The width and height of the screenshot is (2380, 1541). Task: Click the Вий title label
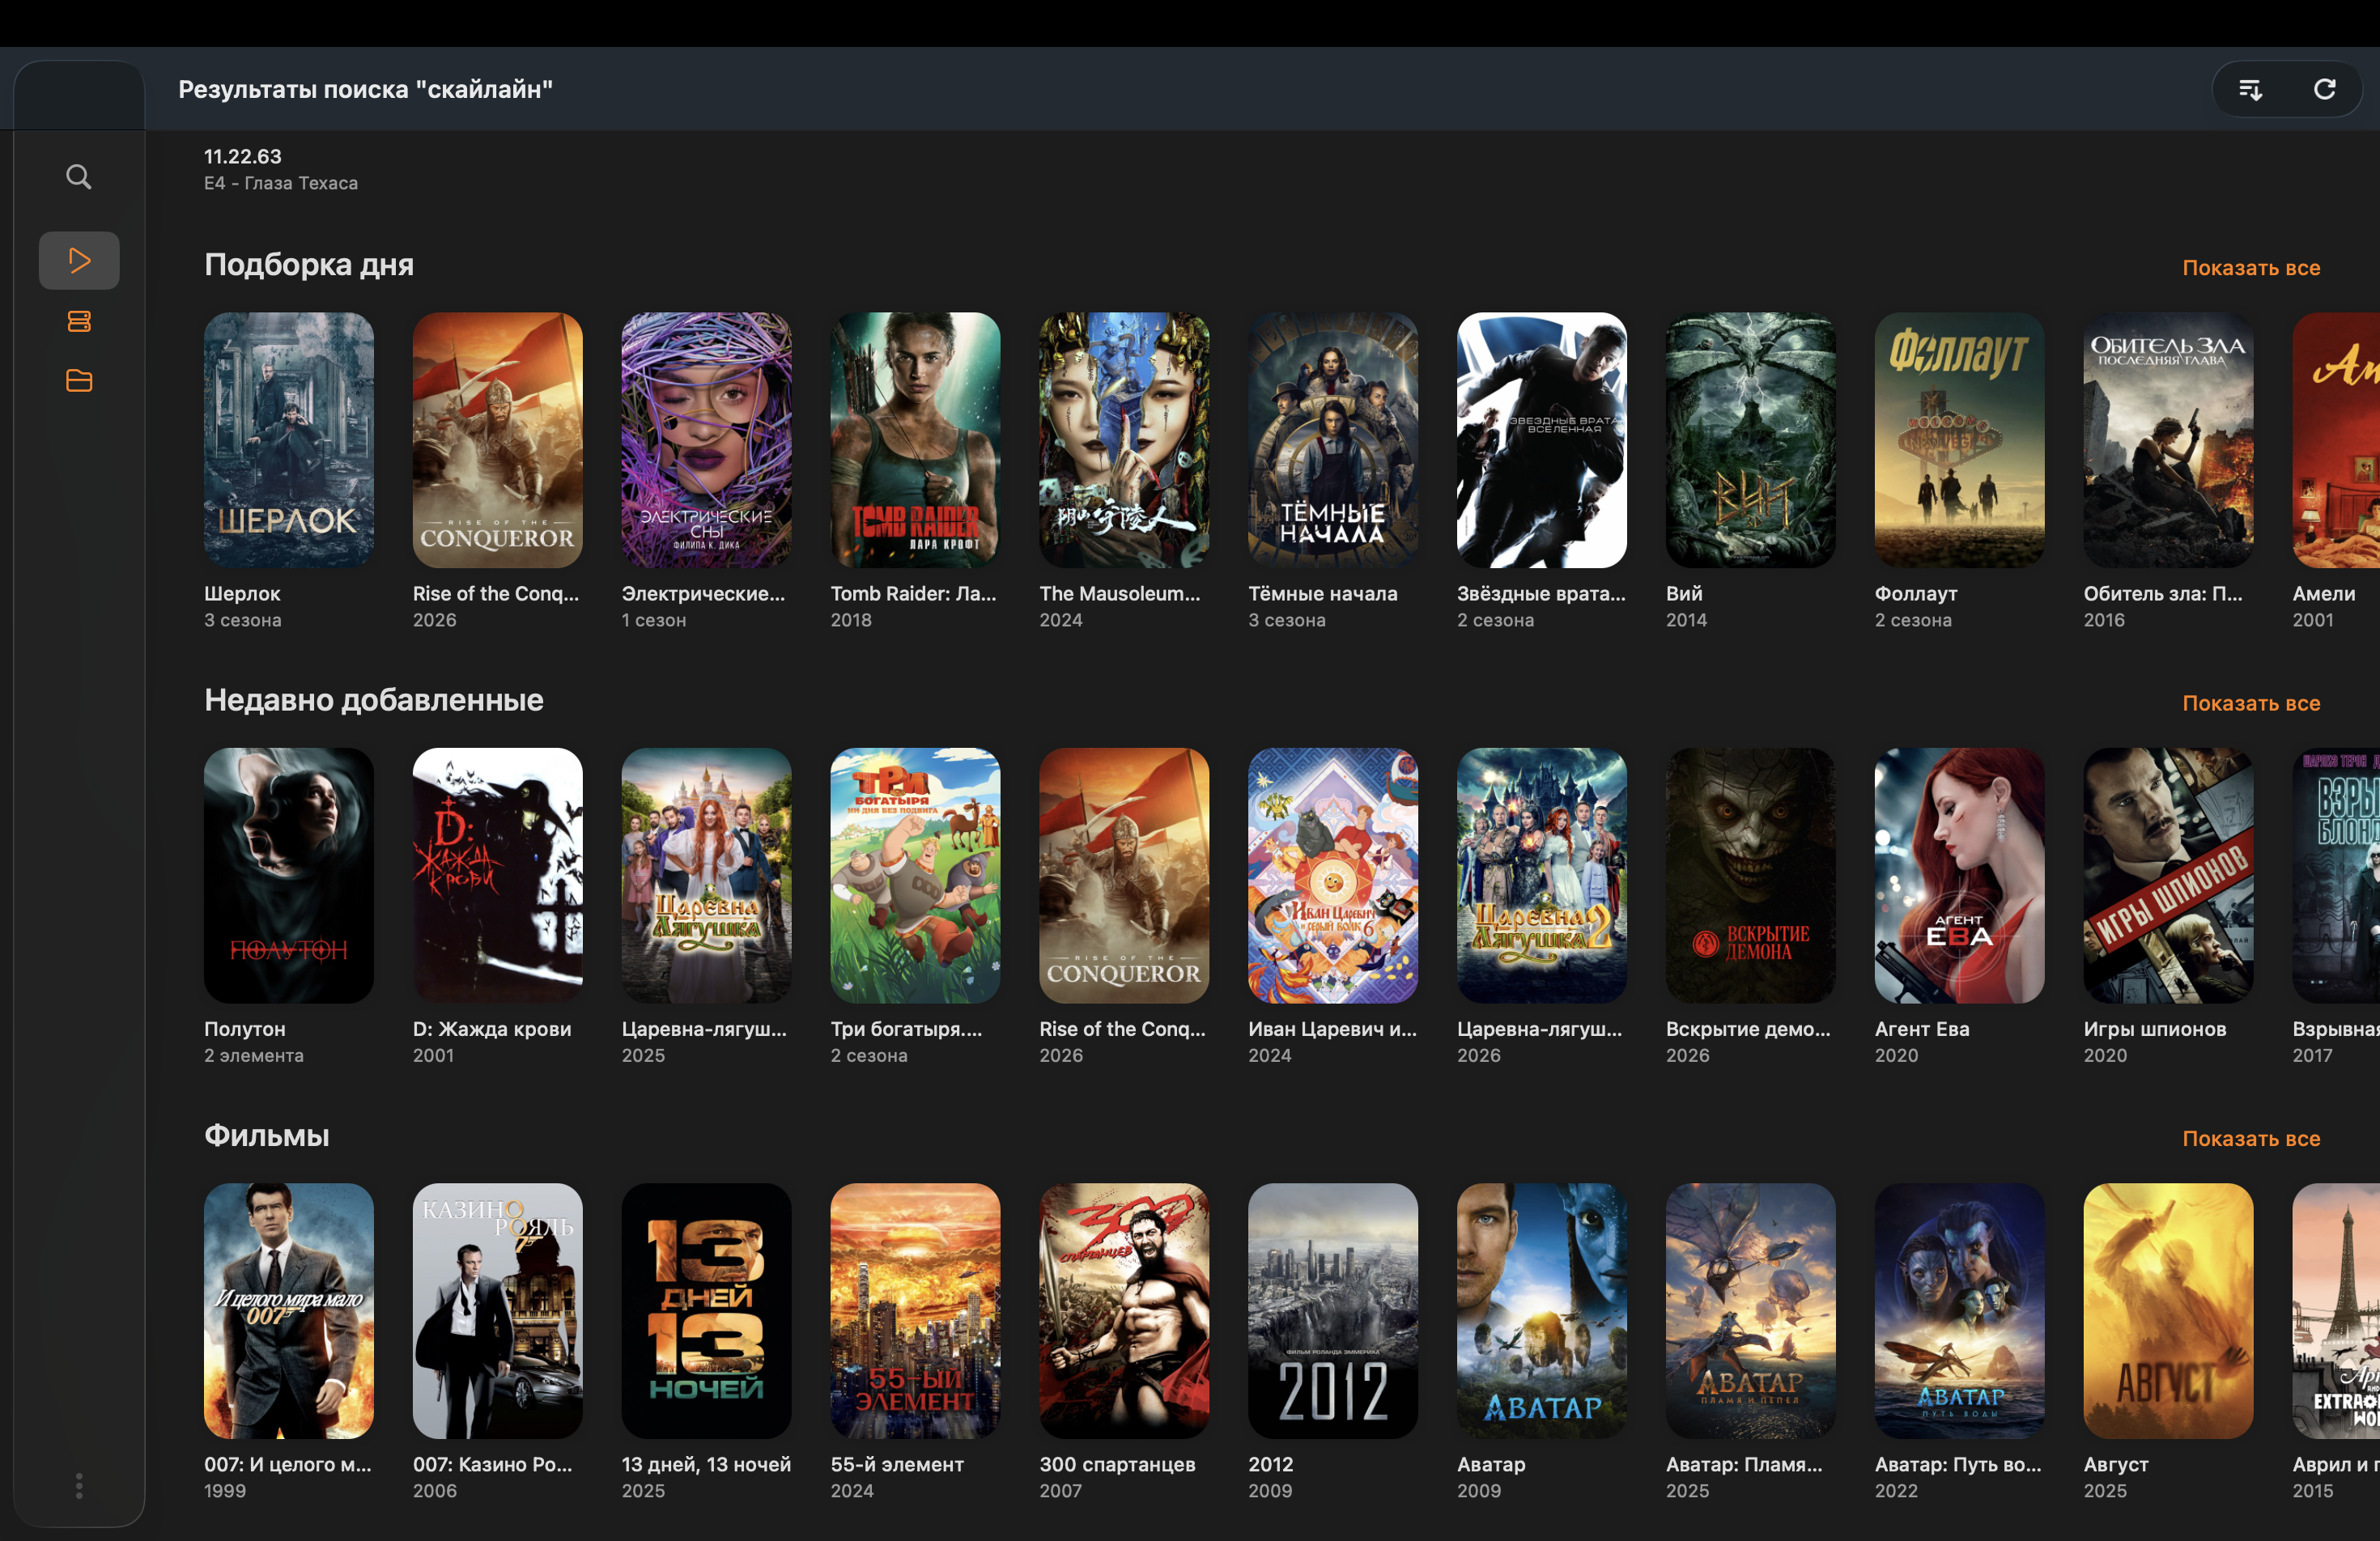click(x=1684, y=593)
